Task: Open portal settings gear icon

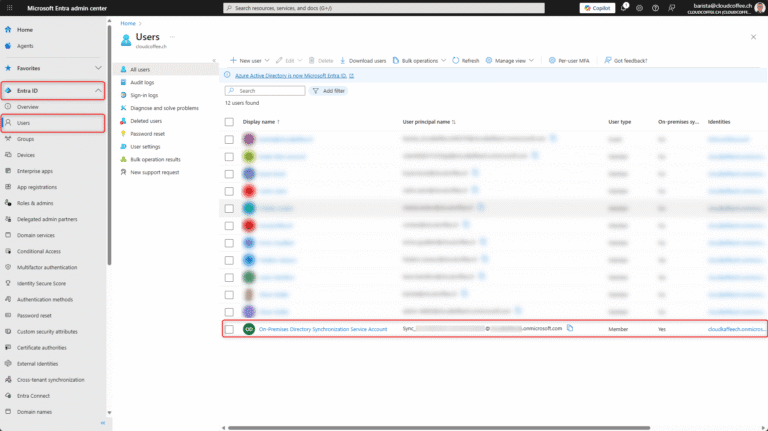Action: (x=639, y=8)
